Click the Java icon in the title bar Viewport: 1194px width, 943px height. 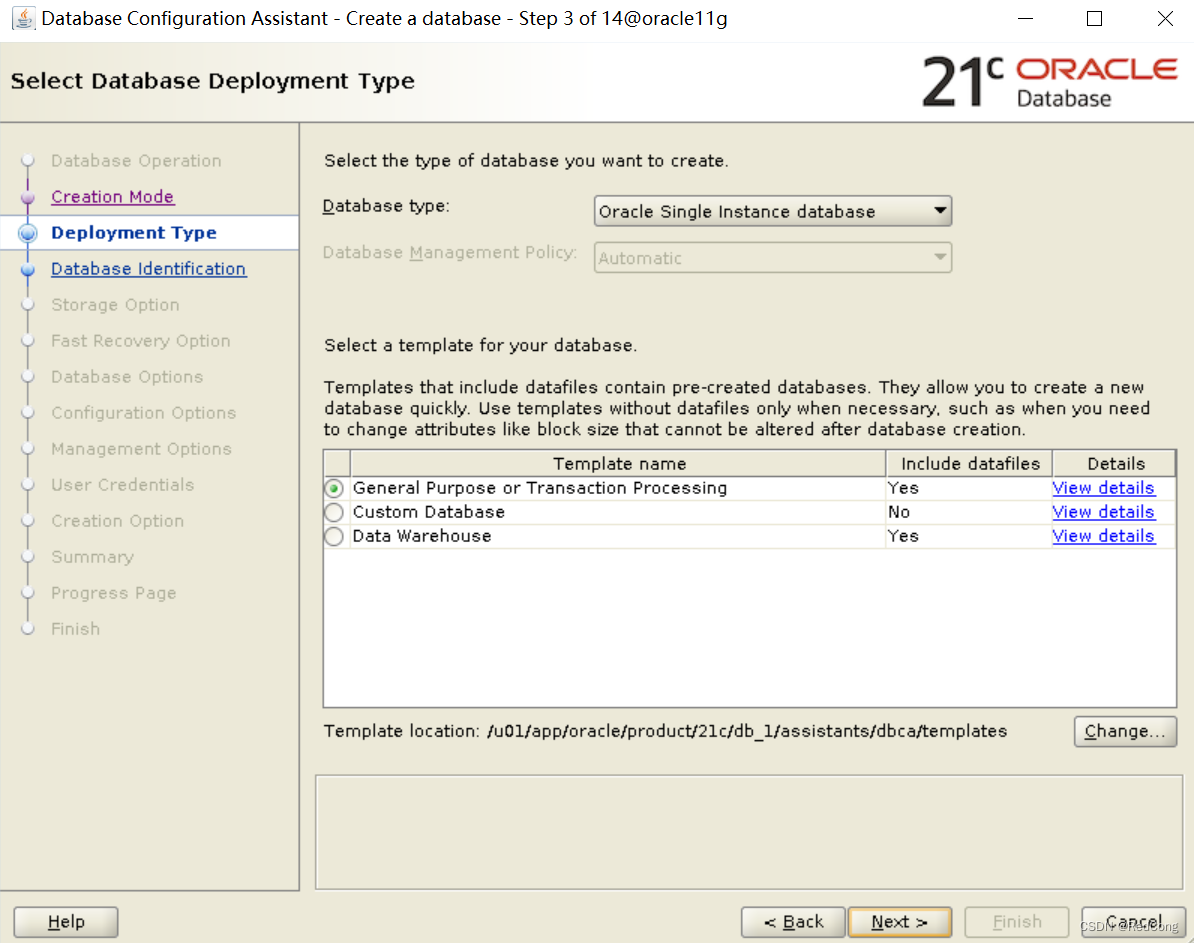(24, 18)
